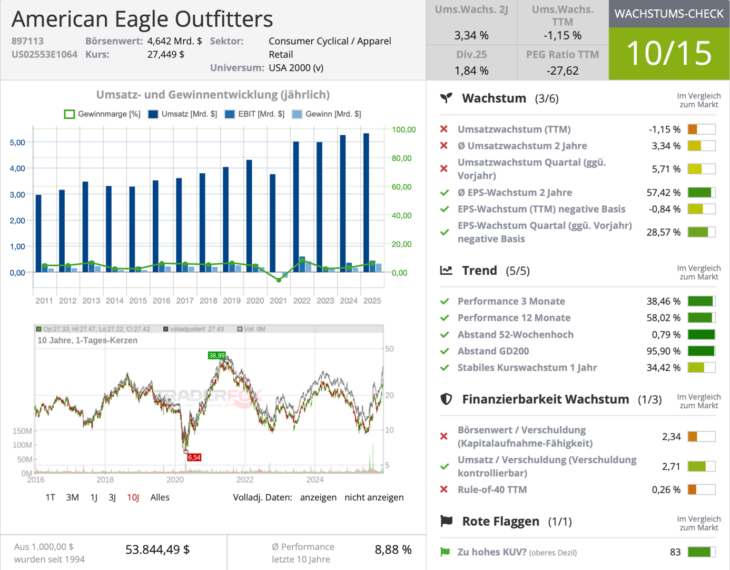Click green check beside Abstand GD200
This screenshot has width=730, height=570.
tap(445, 351)
